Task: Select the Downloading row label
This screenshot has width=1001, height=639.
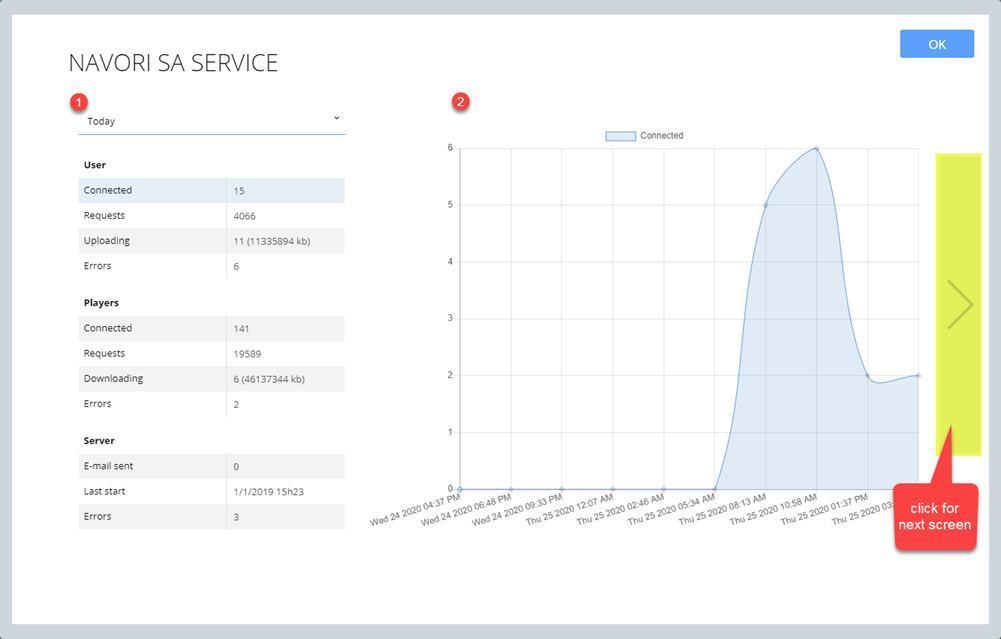Action: [113, 379]
